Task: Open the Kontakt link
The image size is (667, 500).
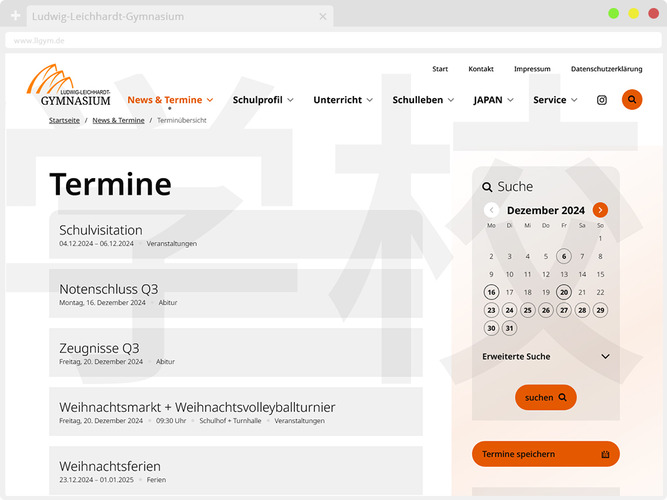Action: pos(481,69)
